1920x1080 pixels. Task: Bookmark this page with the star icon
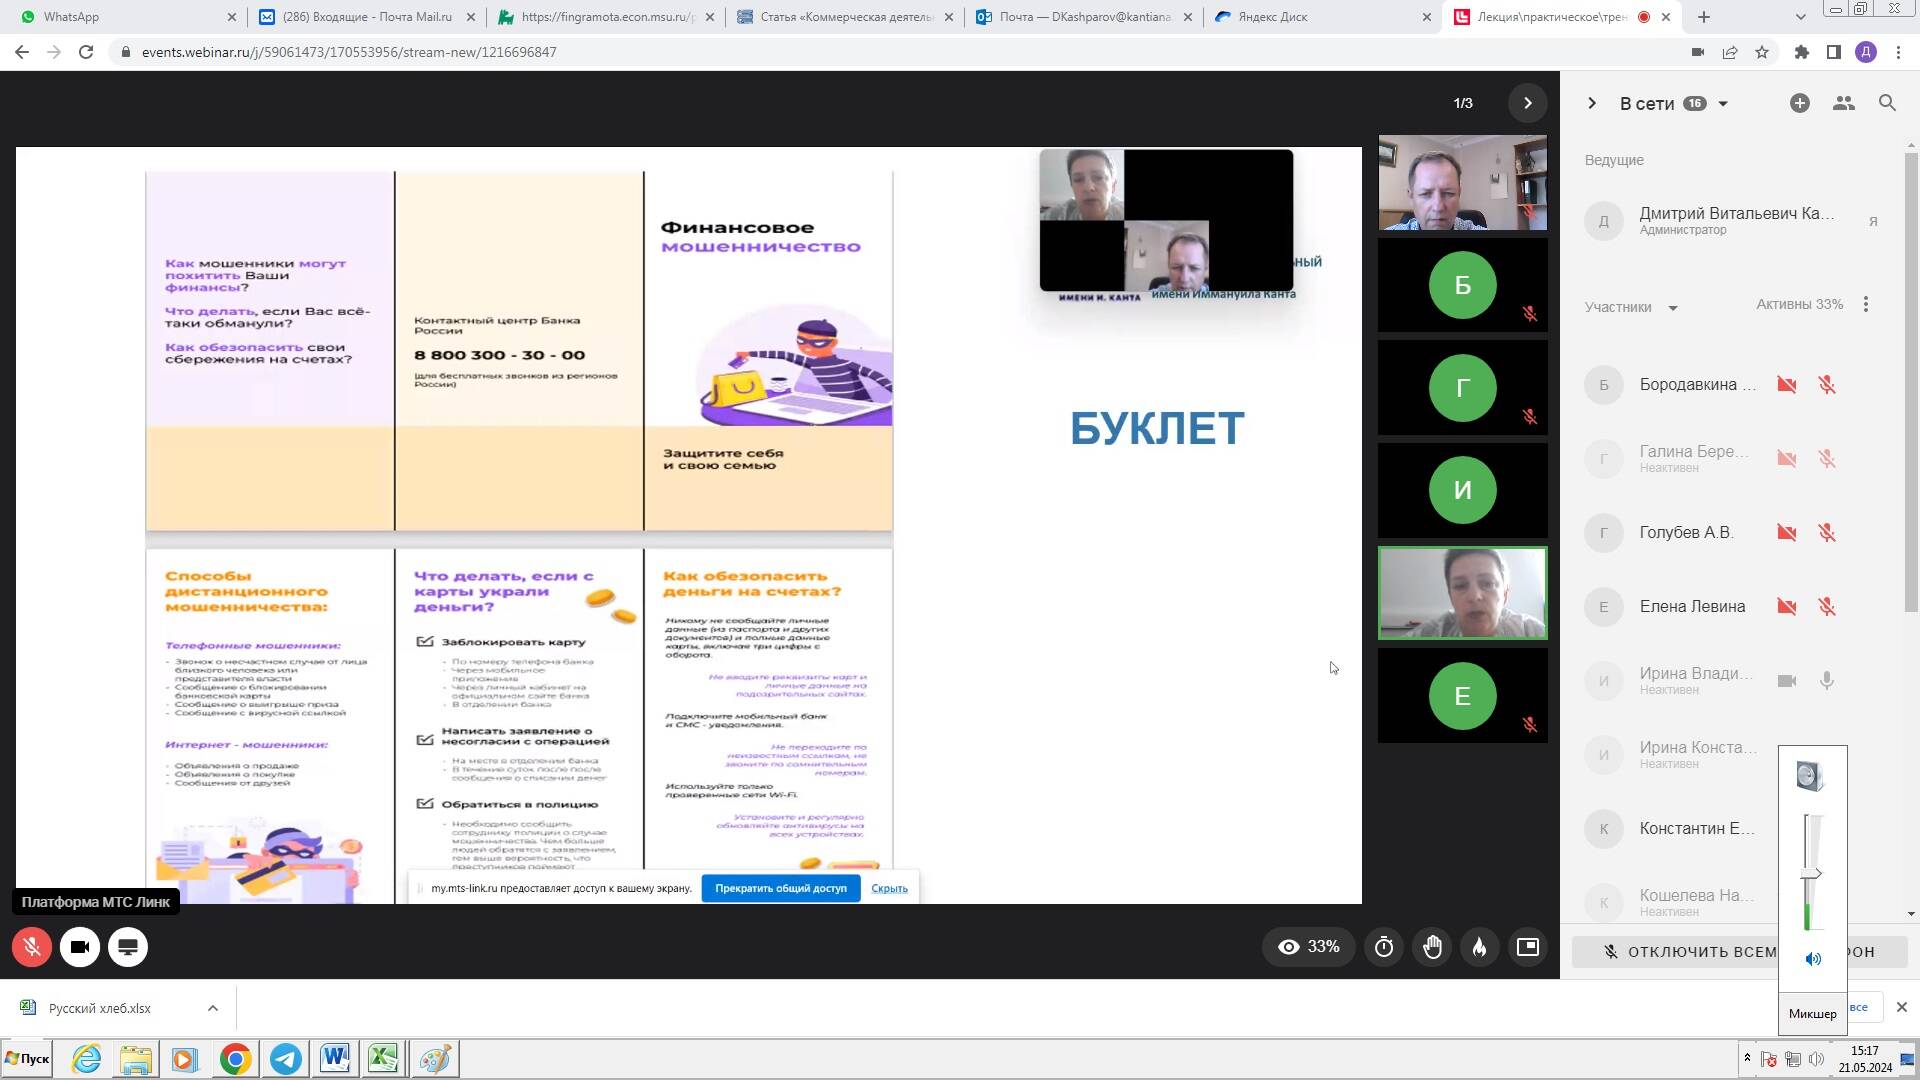pyautogui.click(x=1762, y=52)
